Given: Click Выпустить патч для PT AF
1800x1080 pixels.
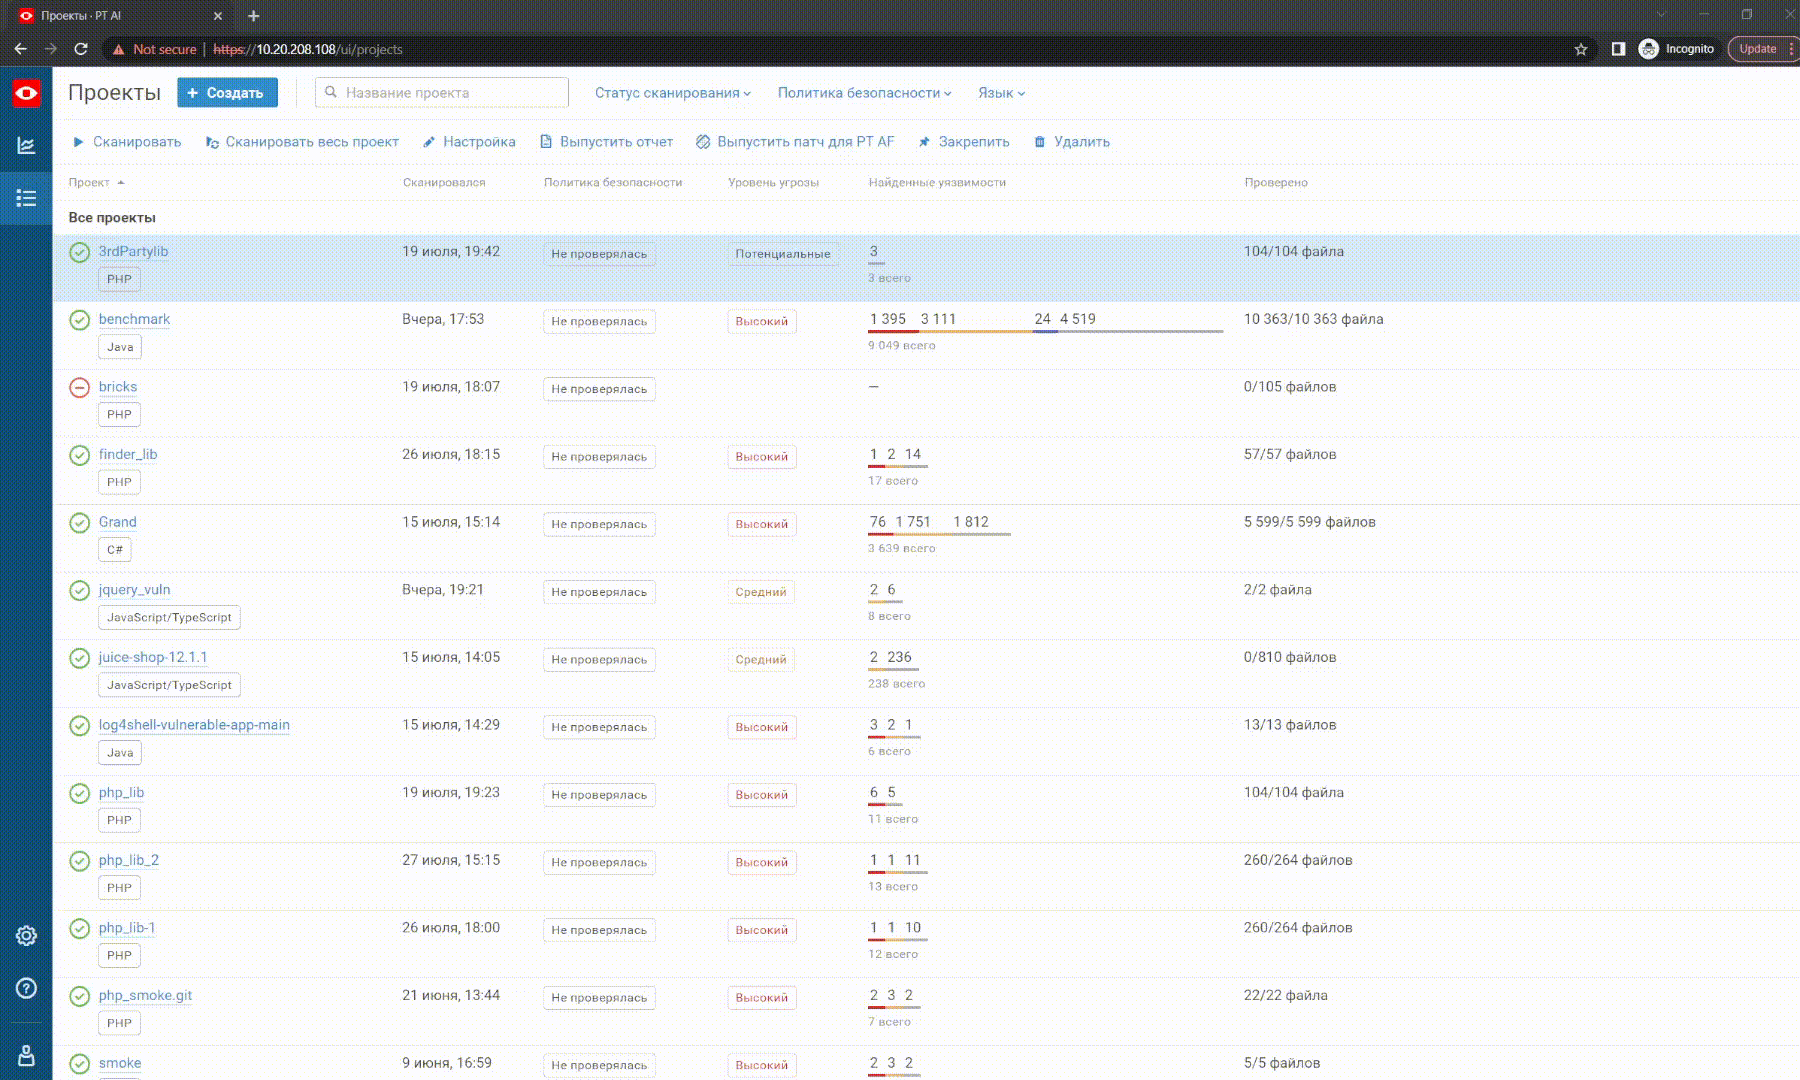Looking at the screenshot, I should pos(796,142).
